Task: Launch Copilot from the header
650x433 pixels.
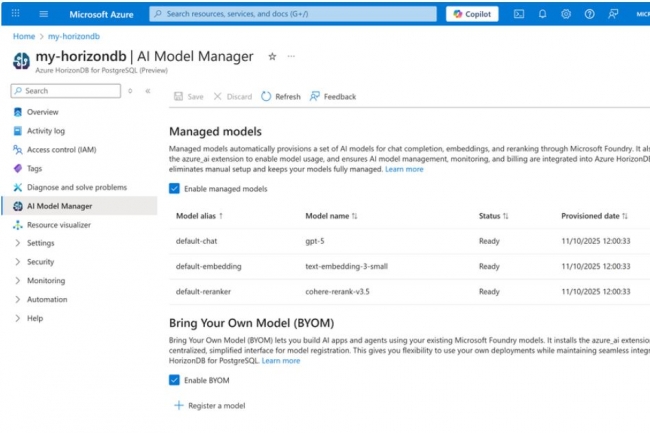Action: click(x=472, y=14)
